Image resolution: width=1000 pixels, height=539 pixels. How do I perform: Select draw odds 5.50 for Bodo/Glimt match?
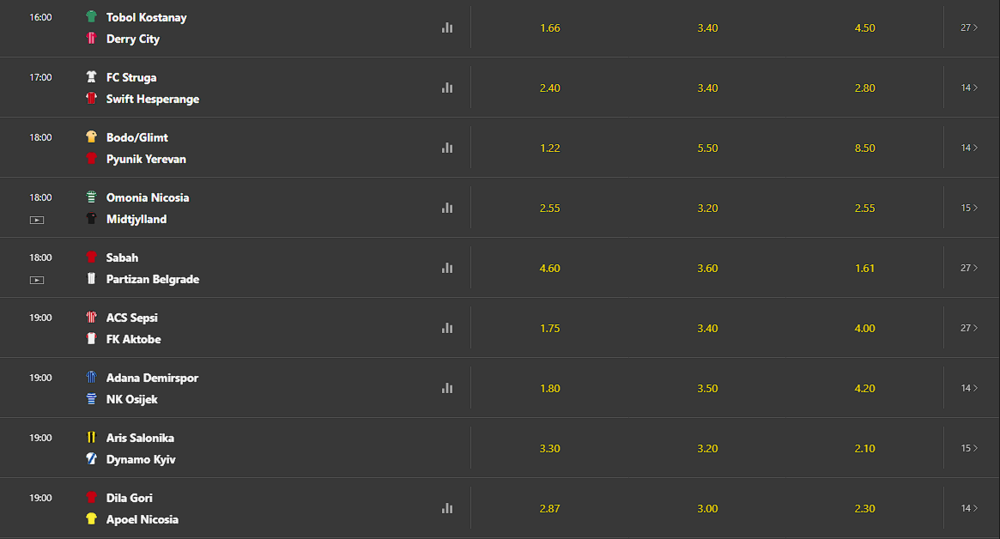pos(707,148)
